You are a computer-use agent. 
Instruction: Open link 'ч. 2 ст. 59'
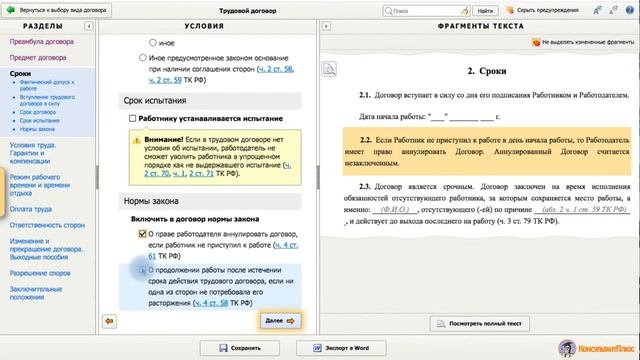(x=165, y=80)
